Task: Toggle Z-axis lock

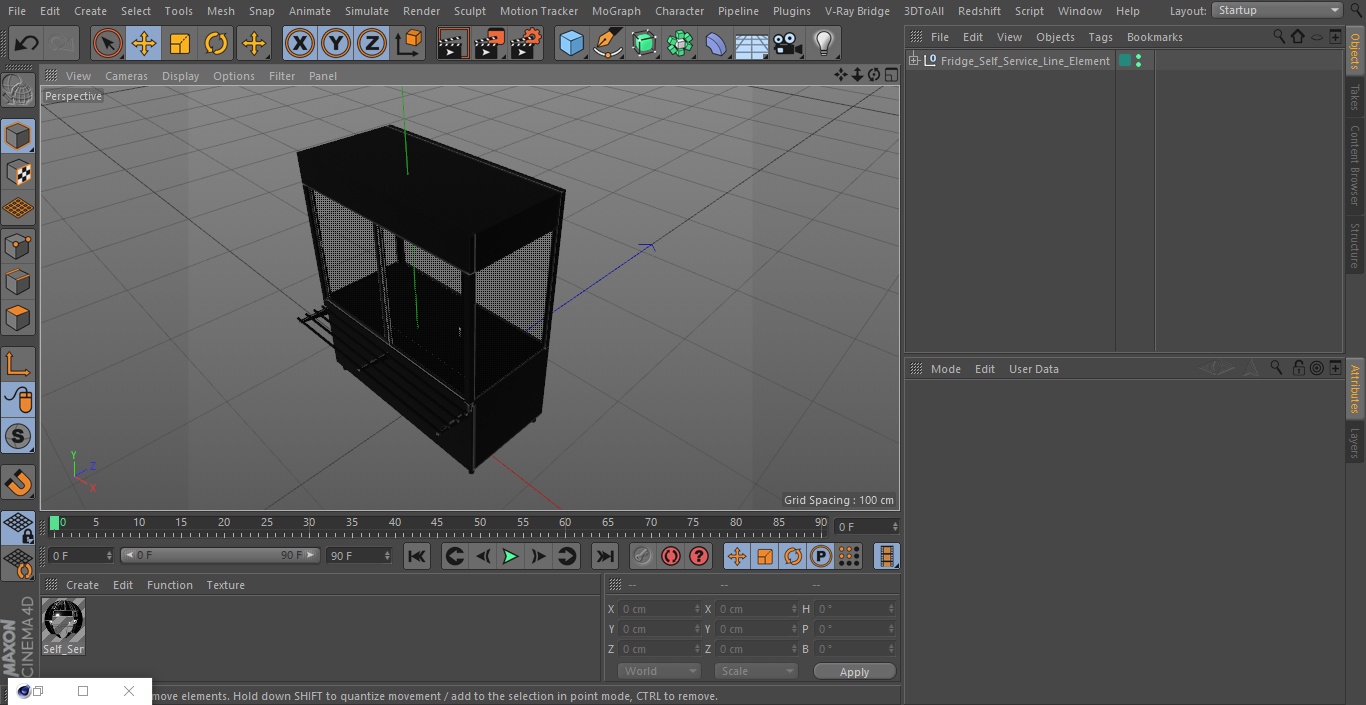Action: tap(371, 43)
